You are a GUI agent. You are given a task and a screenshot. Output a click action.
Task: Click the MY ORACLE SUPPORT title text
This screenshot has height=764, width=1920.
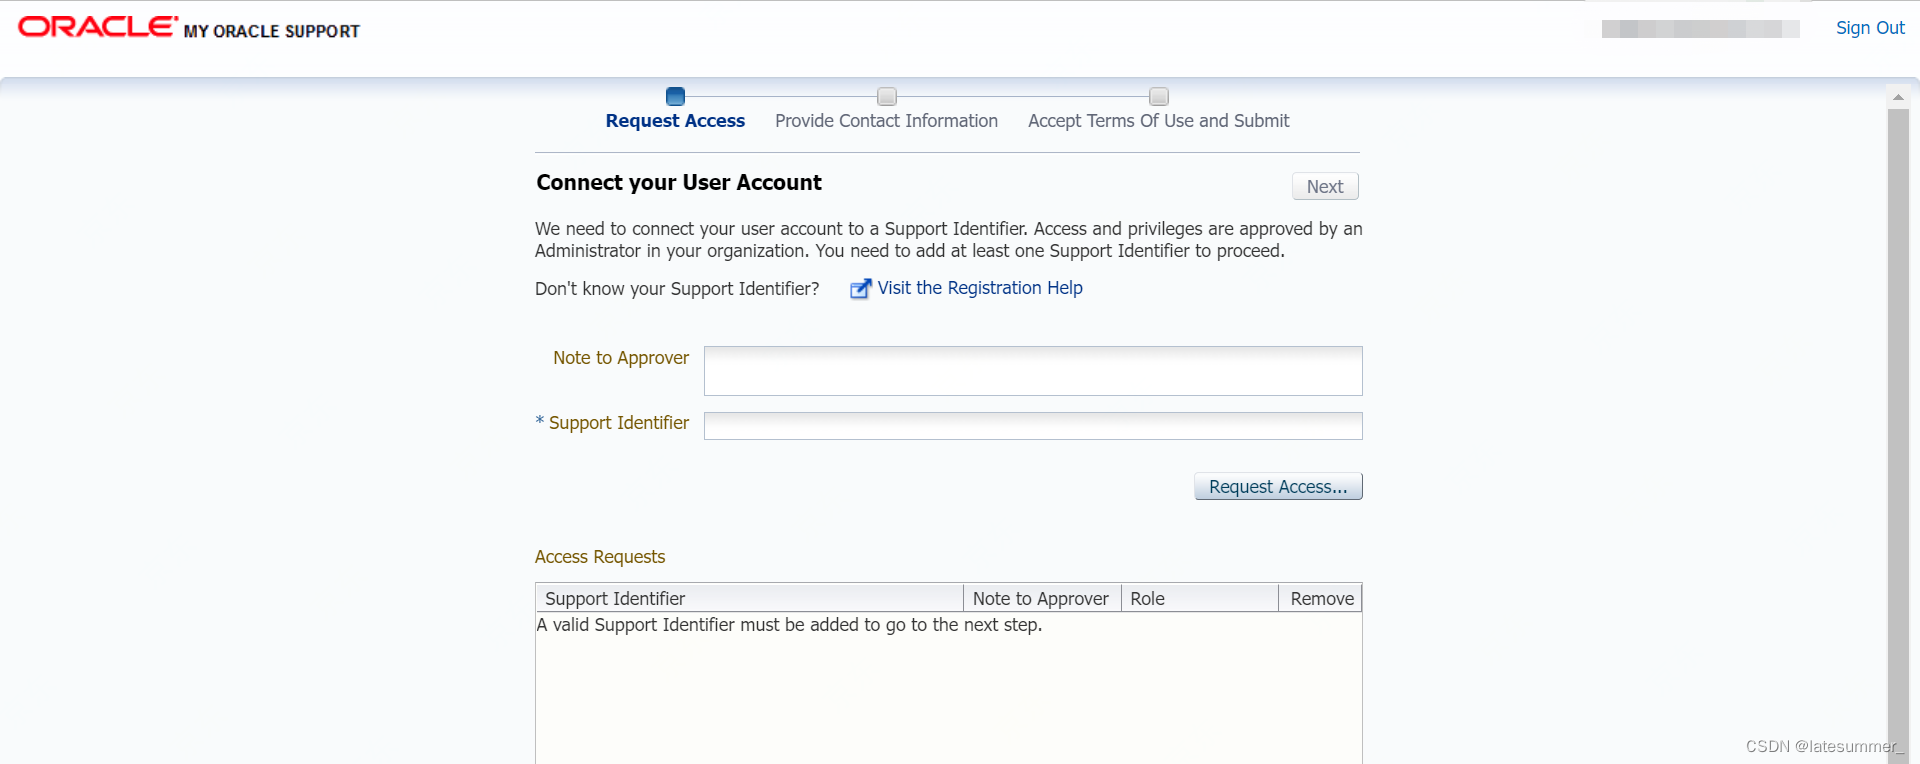(272, 31)
